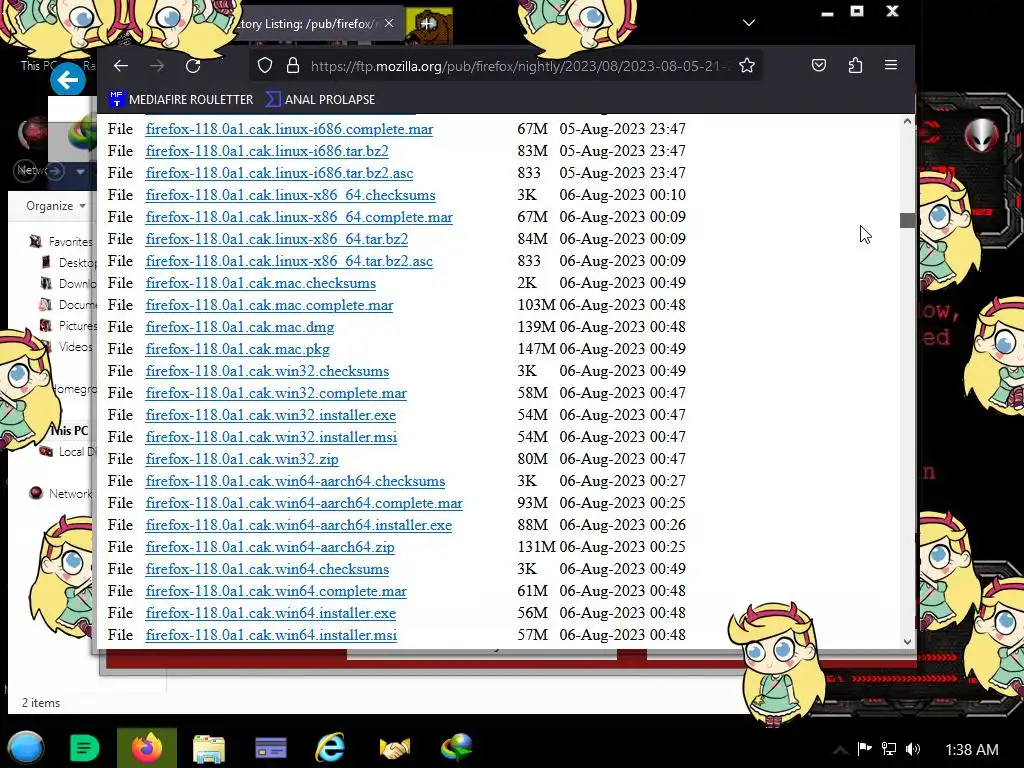This screenshot has width=1024, height=768.
Task: Launch Internet Explorer from taskbar
Action: [330, 748]
